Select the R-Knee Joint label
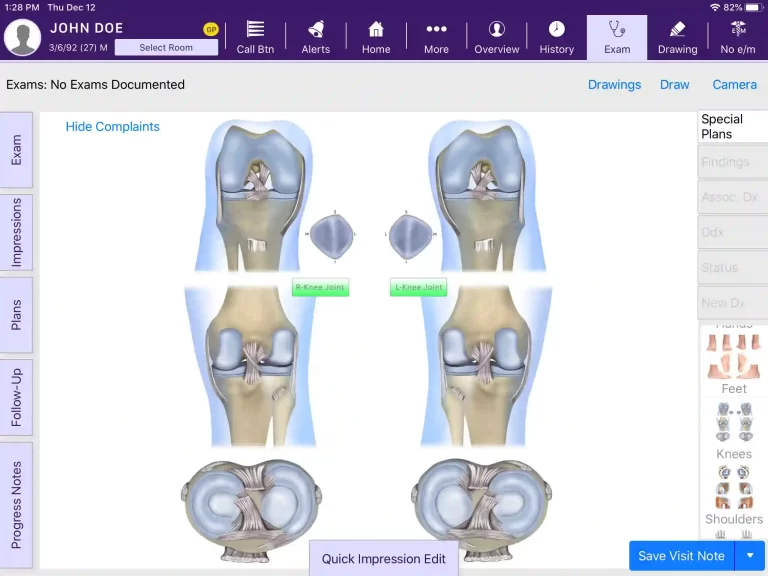 click(320, 287)
